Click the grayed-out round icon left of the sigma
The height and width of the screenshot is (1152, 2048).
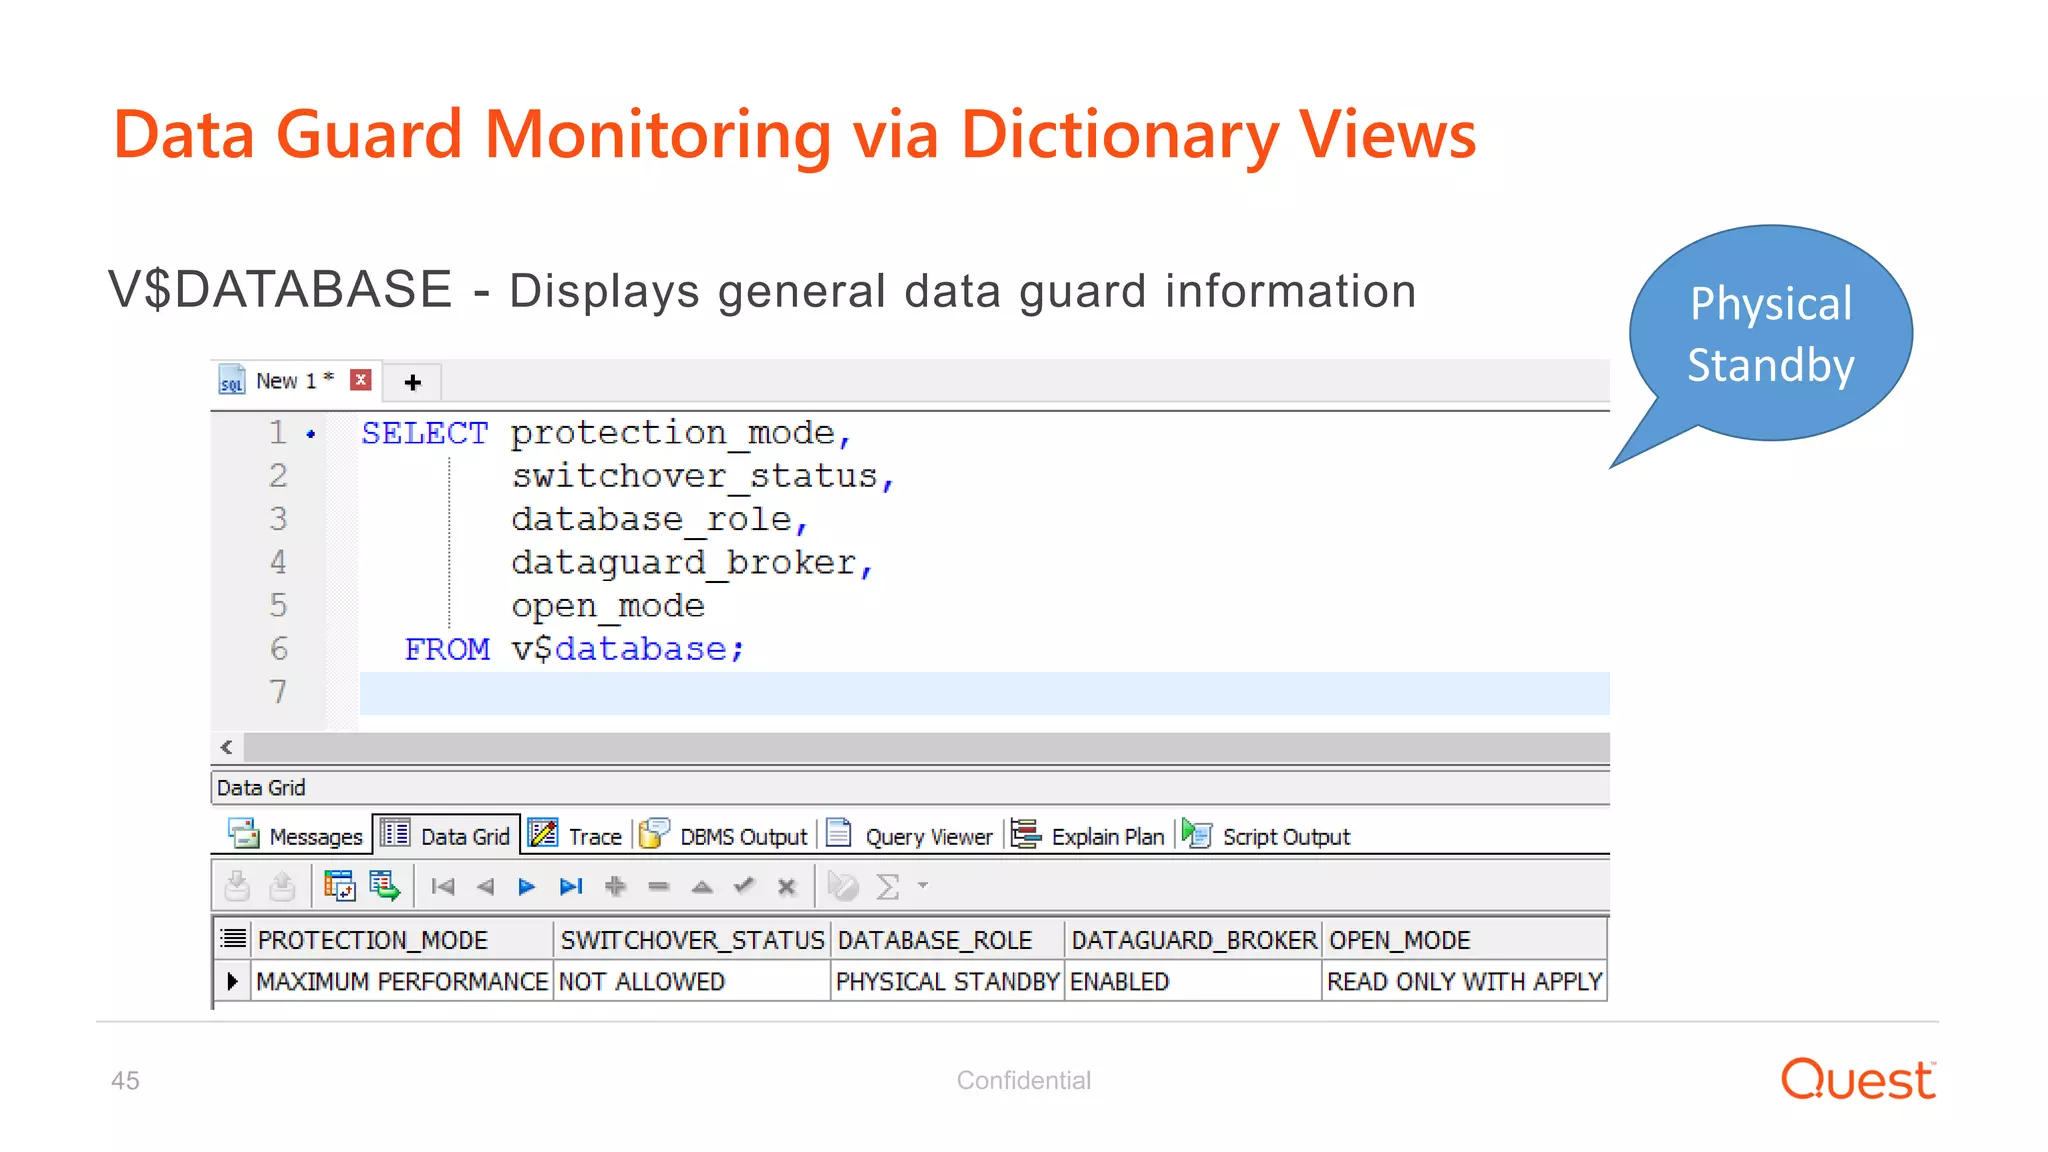click(x=843, y=886)
